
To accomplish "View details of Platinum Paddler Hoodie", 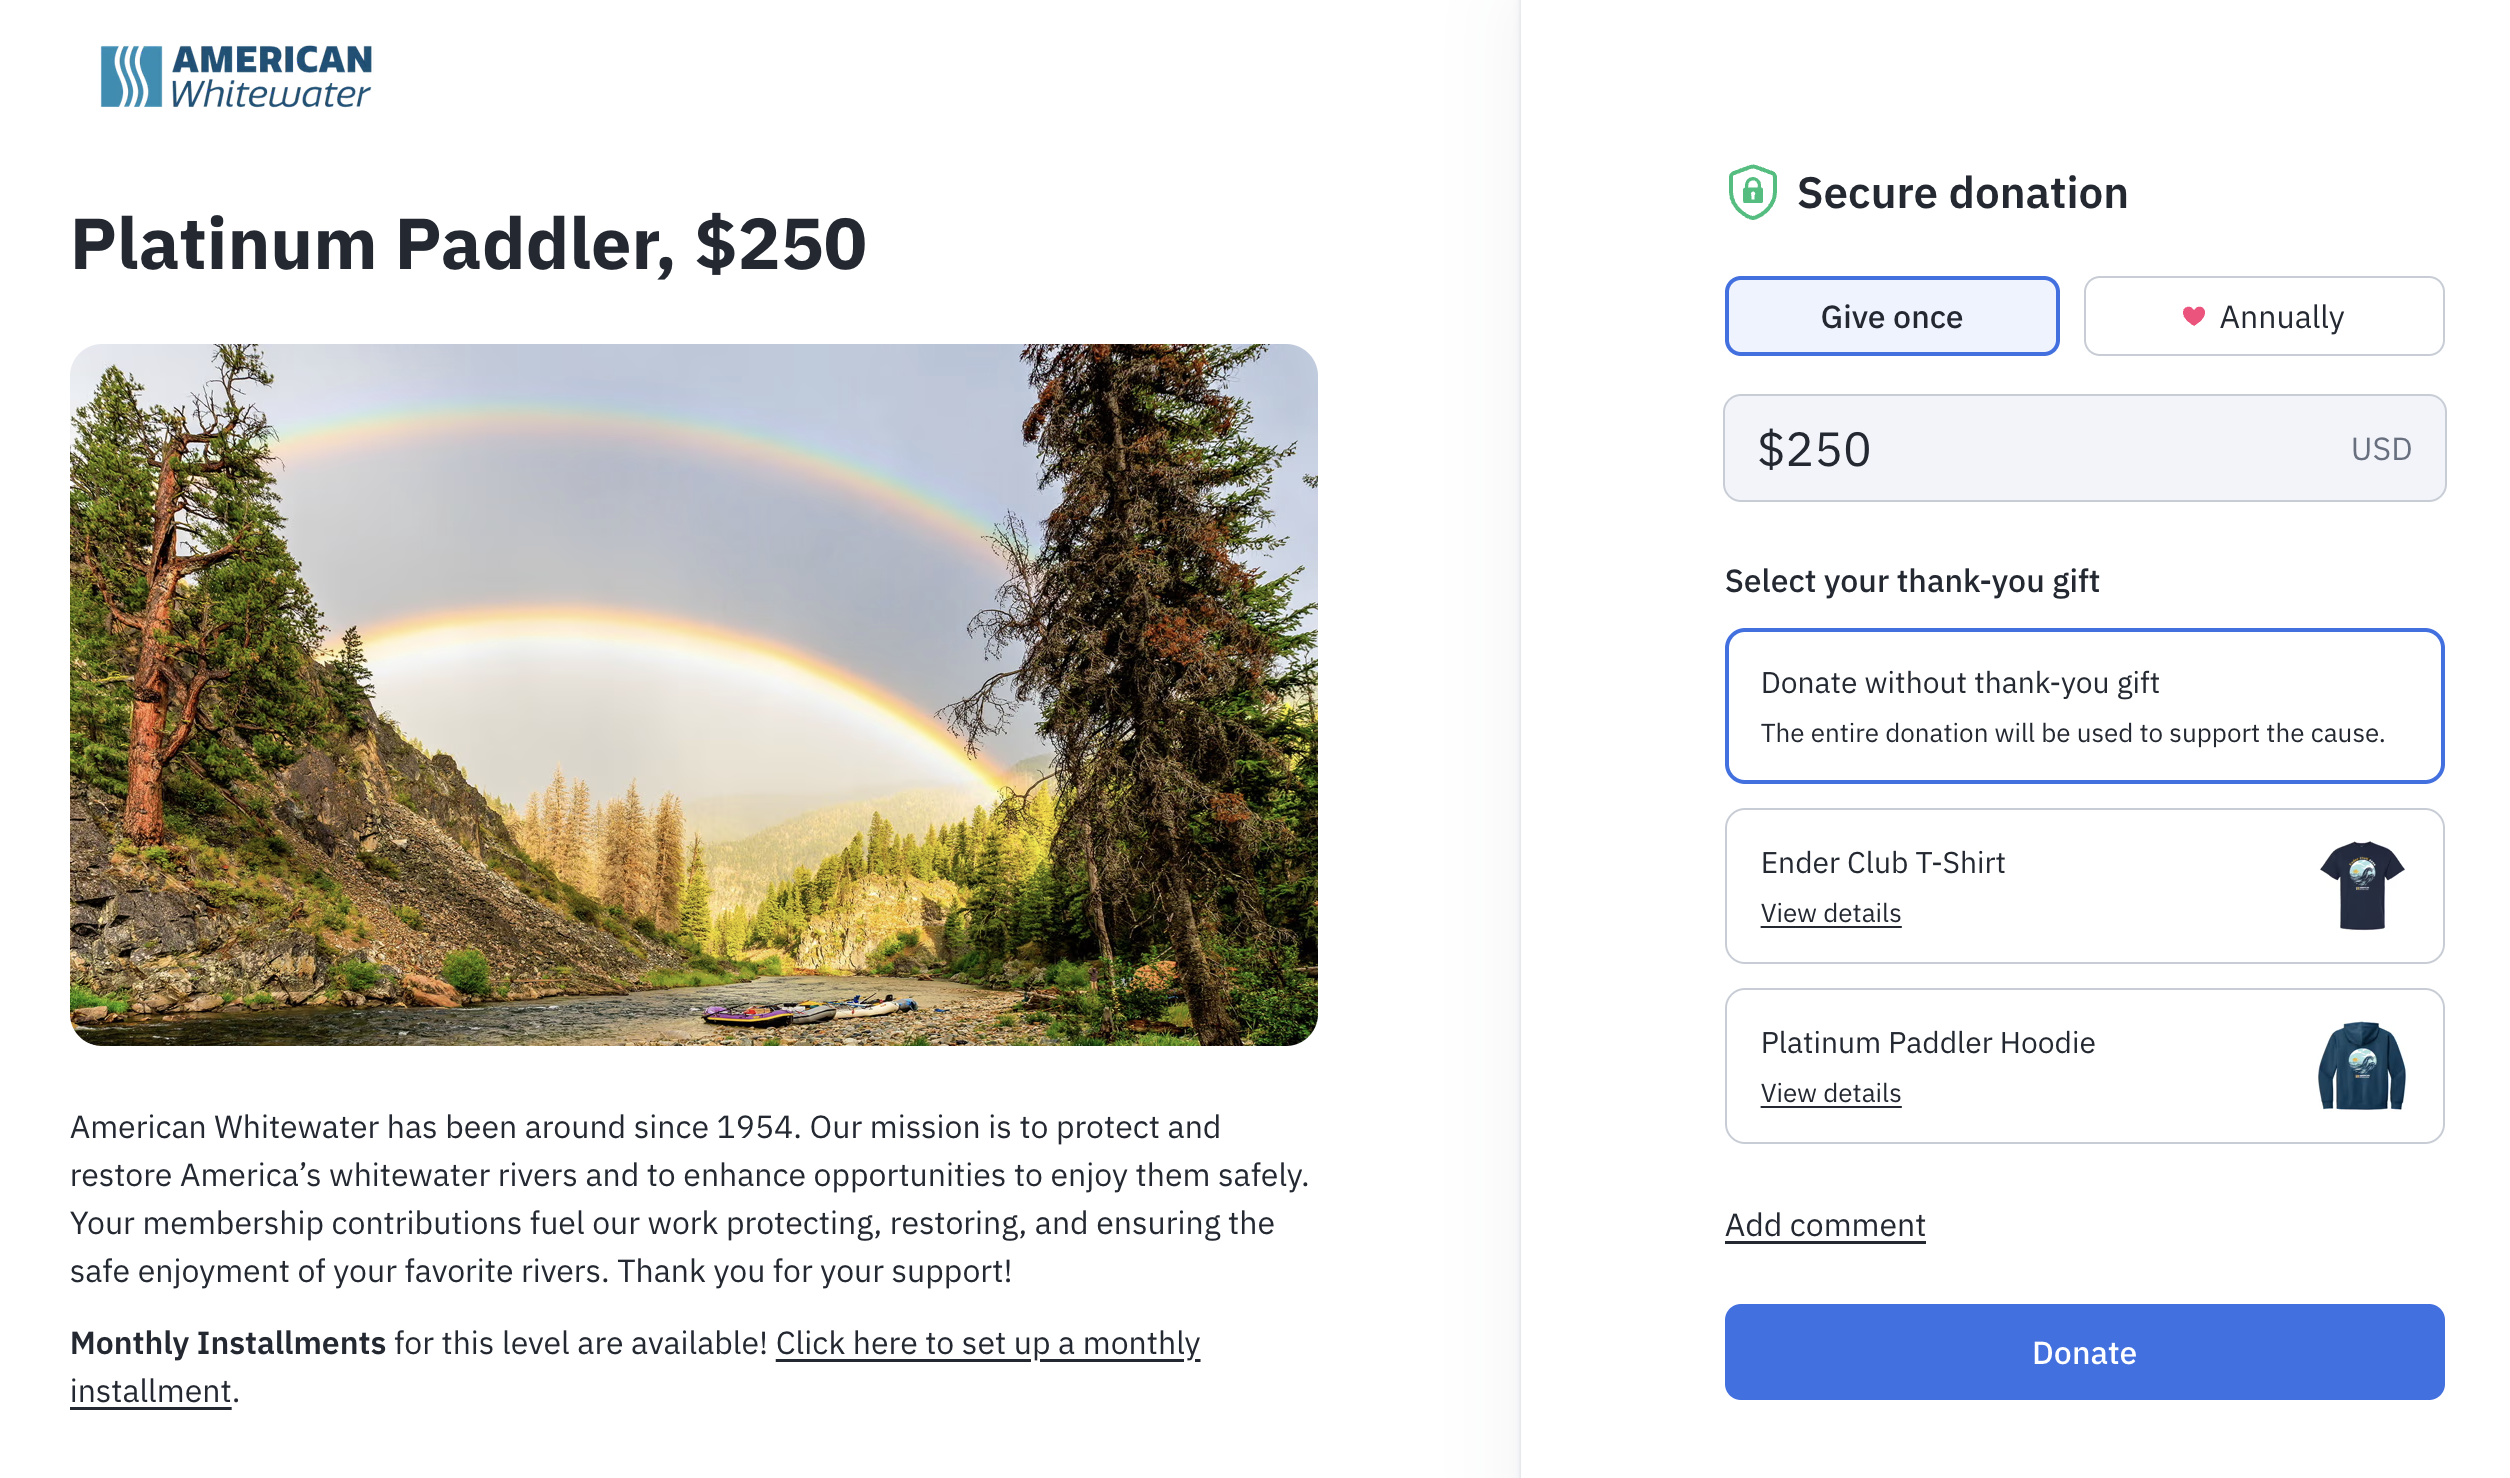I will pyautogui.click(x=1830, y=1093).
